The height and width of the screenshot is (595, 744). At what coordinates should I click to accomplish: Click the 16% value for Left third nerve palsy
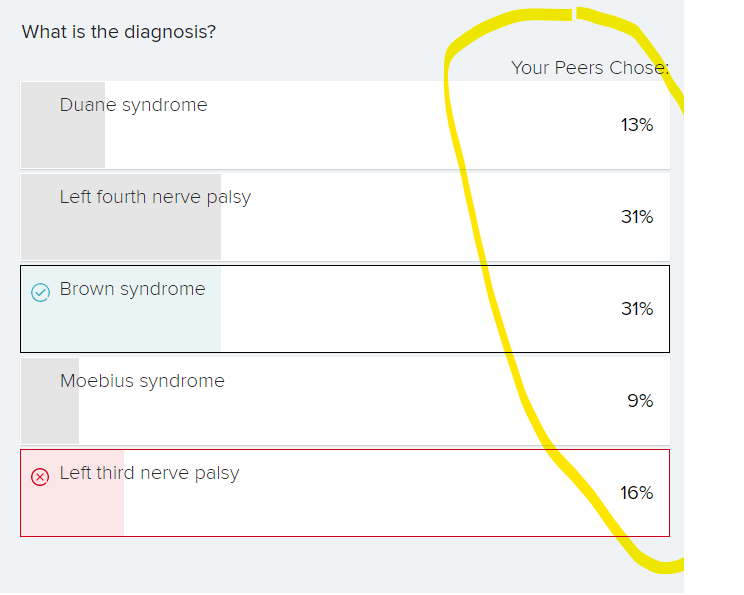636,493
